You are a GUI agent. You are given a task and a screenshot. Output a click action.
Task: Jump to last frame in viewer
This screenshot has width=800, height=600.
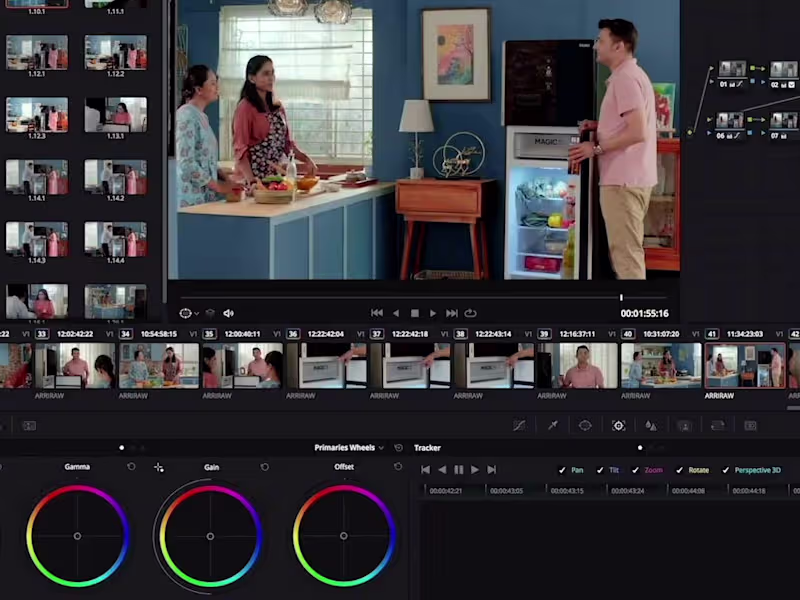click(x=452, y=313)
